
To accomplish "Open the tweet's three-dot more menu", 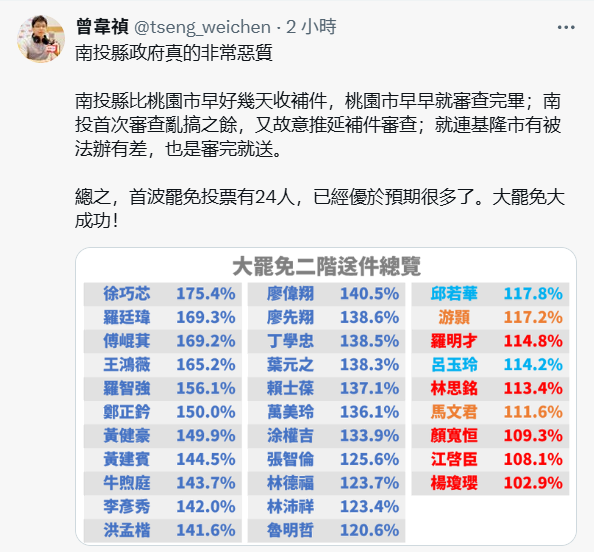I will (x=566, y=27).
